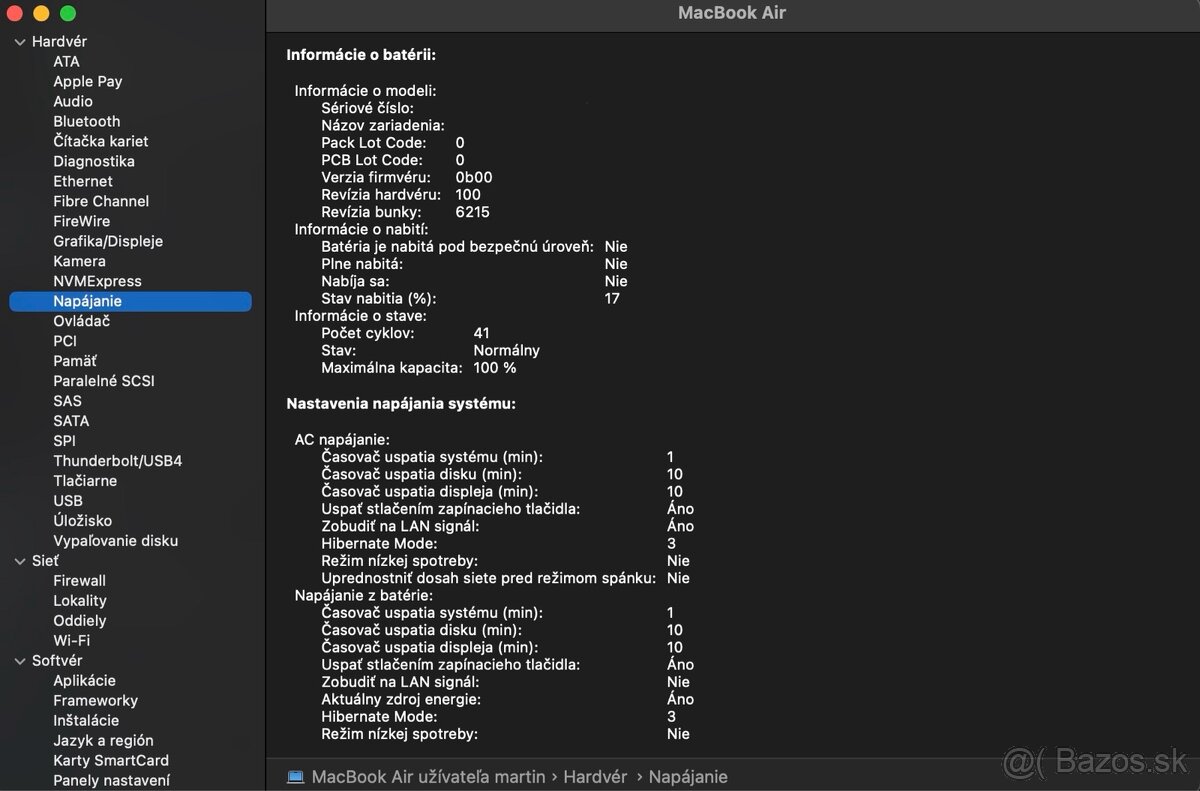This screenshot has height=791, width=1200.
Task: Open the Inštalácie software entry
Action: pos(85,721)
